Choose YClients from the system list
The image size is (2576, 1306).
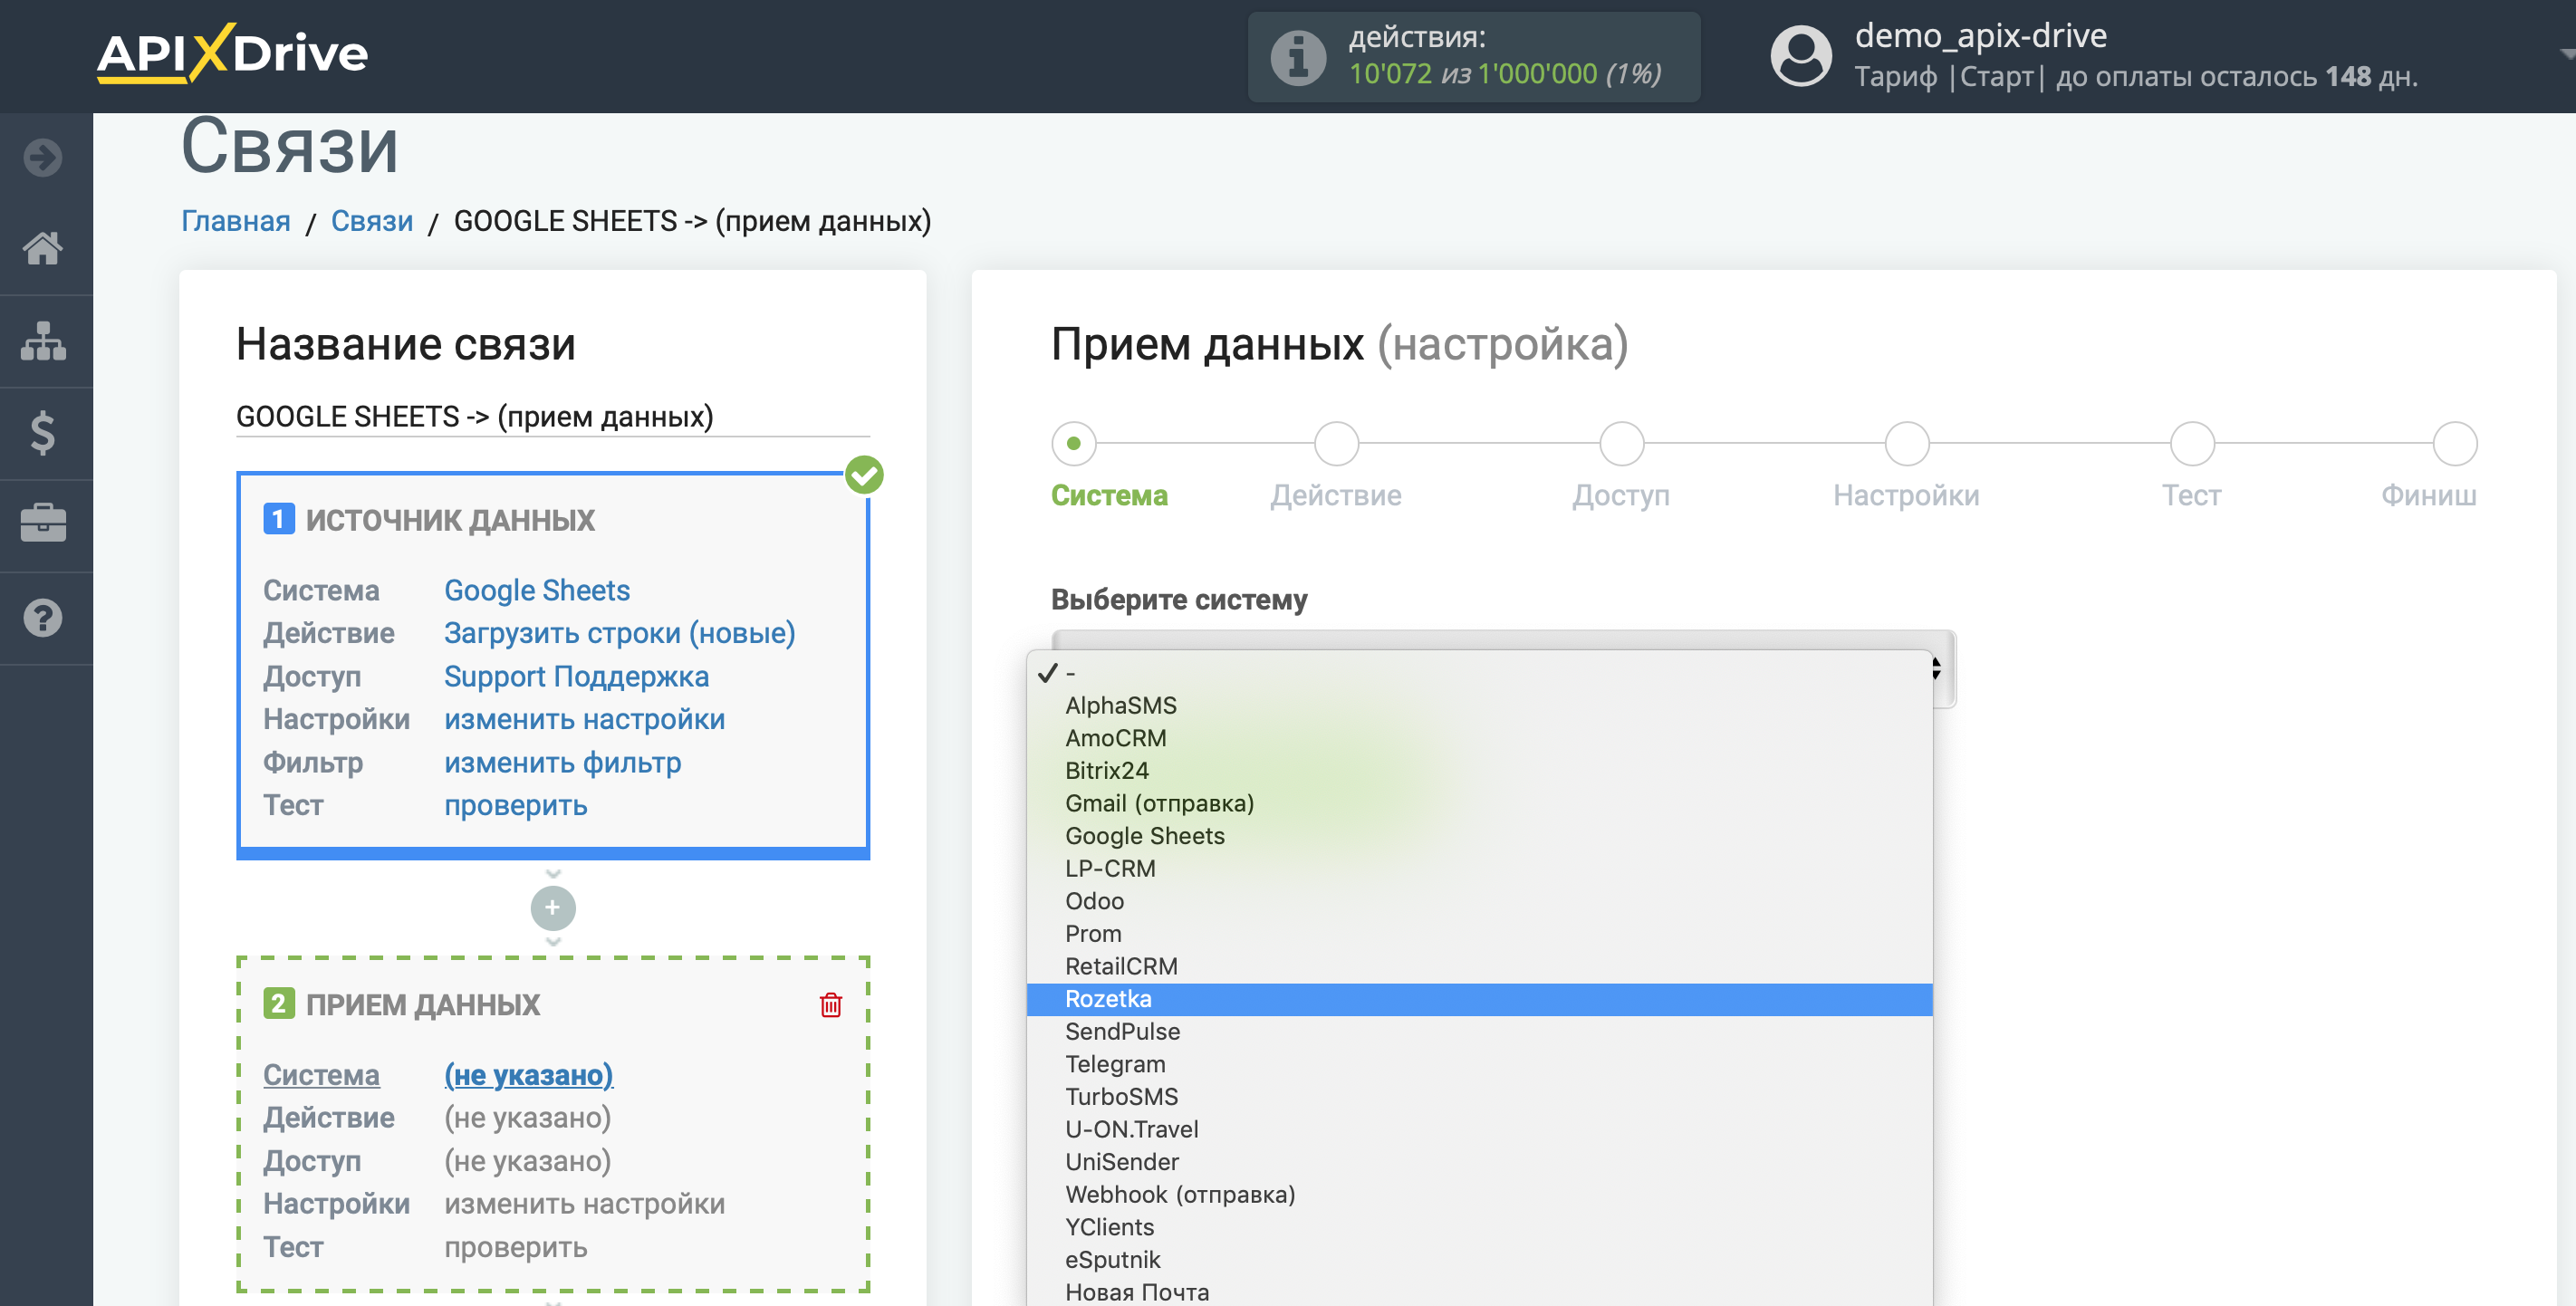(1479, 1227)
